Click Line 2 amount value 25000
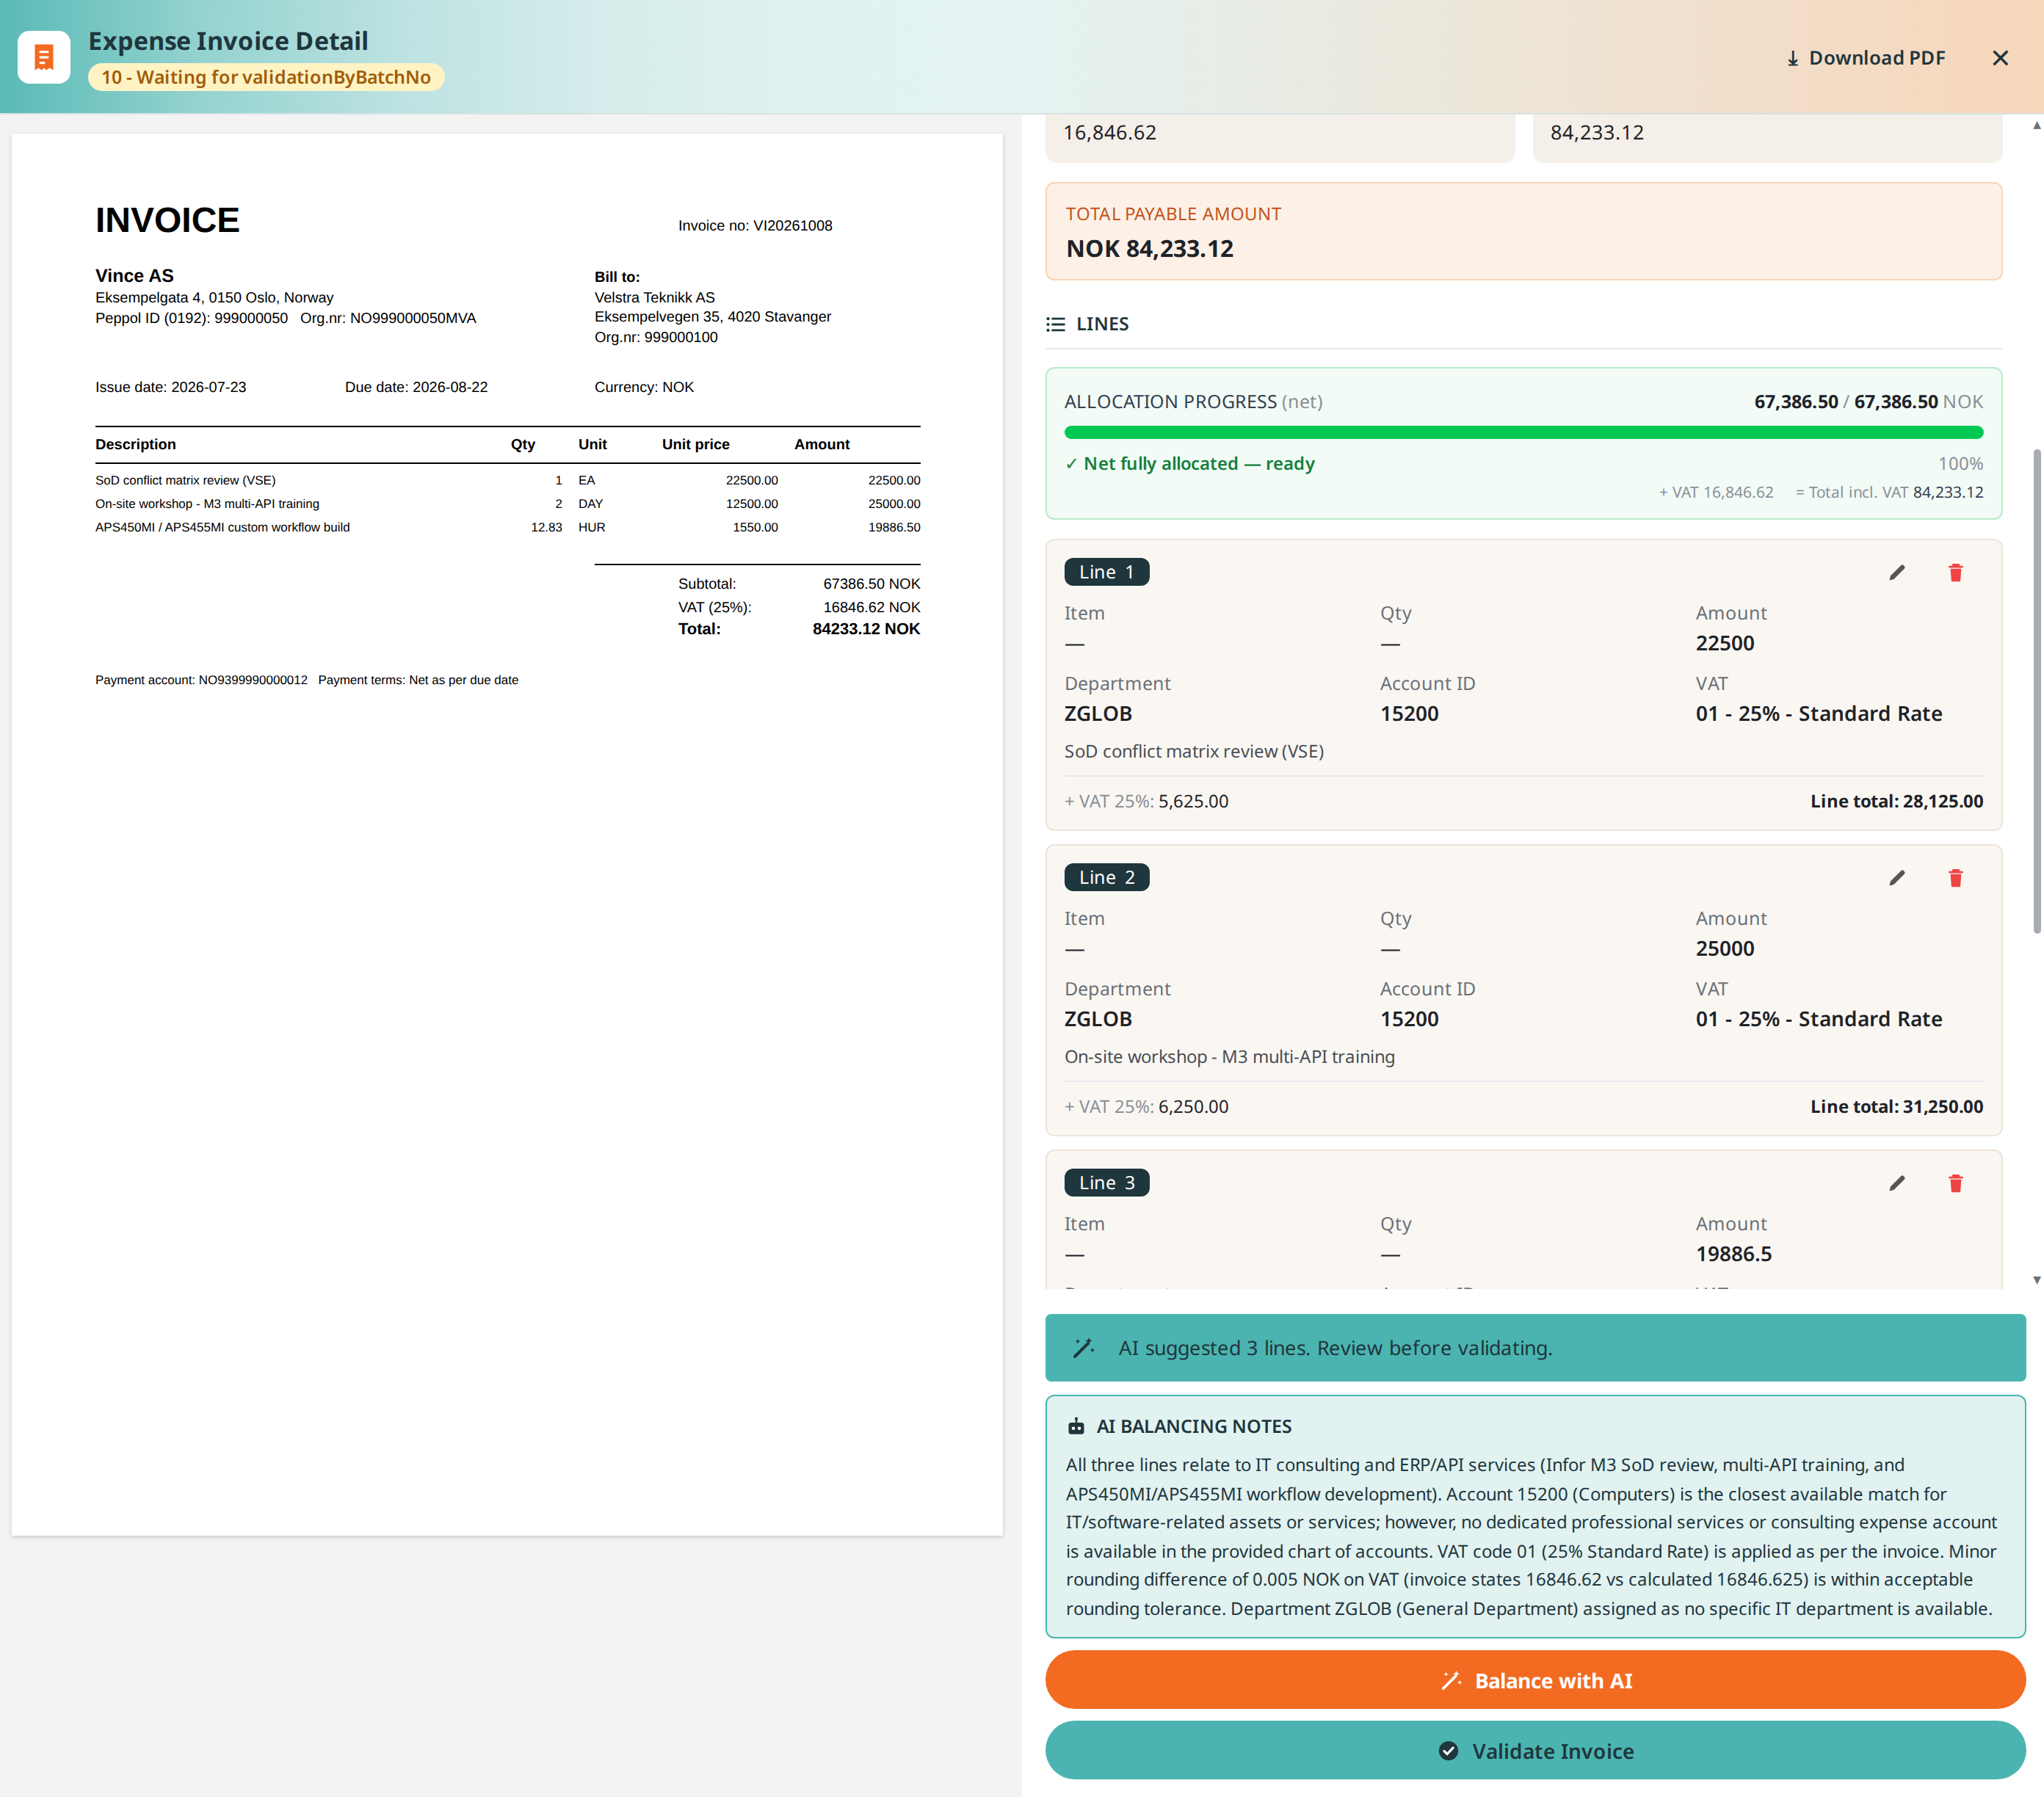2044x1797 pixels. (1725, 948)
